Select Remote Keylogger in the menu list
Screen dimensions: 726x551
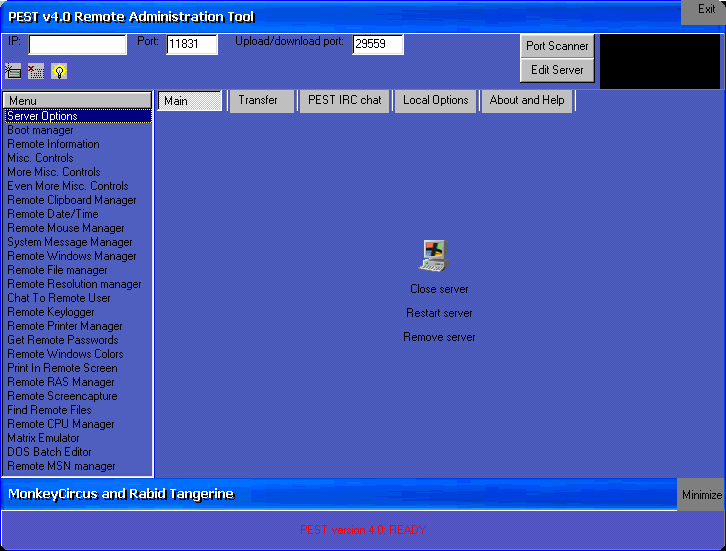pyautogui.click(x=51, y=312)
